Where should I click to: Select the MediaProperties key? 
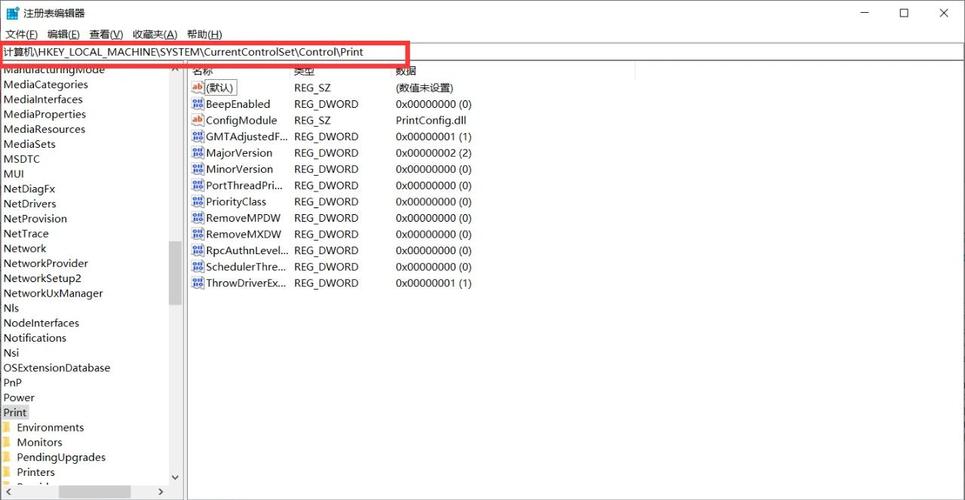(44, 115)
